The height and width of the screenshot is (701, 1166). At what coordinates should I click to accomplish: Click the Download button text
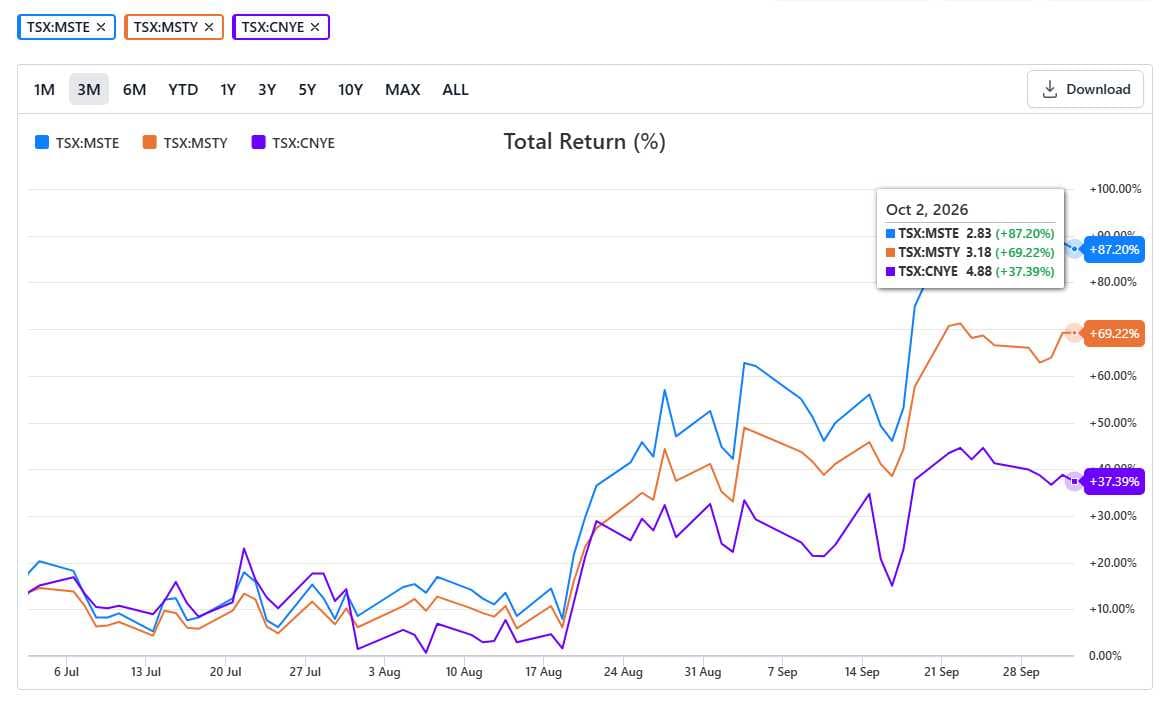1098,89
